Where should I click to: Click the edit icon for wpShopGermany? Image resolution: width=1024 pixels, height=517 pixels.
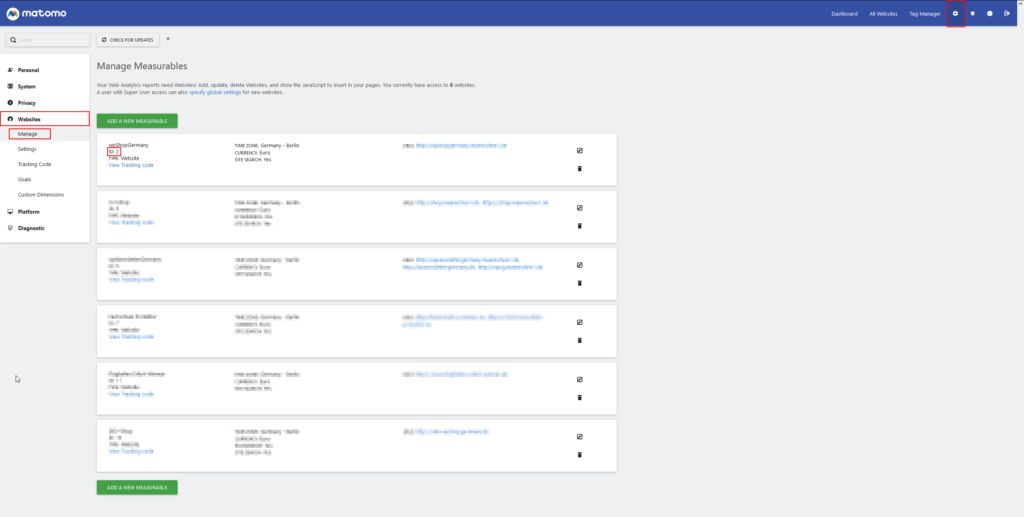pyautogui.click(x=579, y=150)
